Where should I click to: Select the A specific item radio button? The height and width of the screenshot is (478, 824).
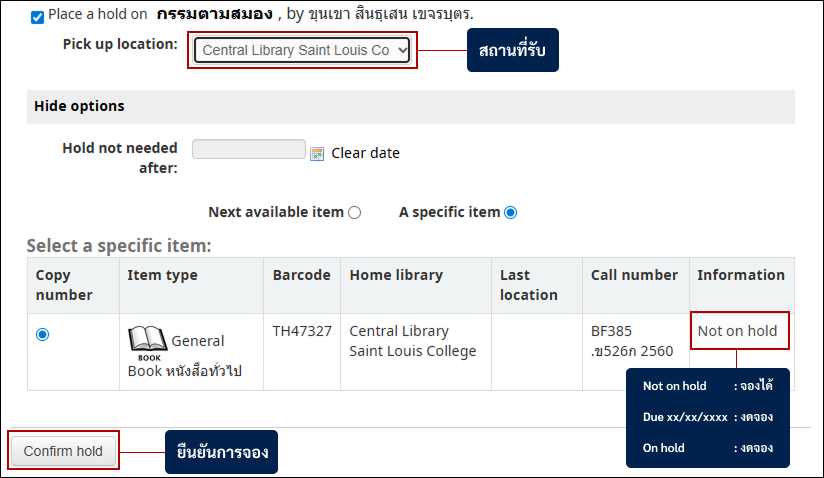click(x=511, y=212)
